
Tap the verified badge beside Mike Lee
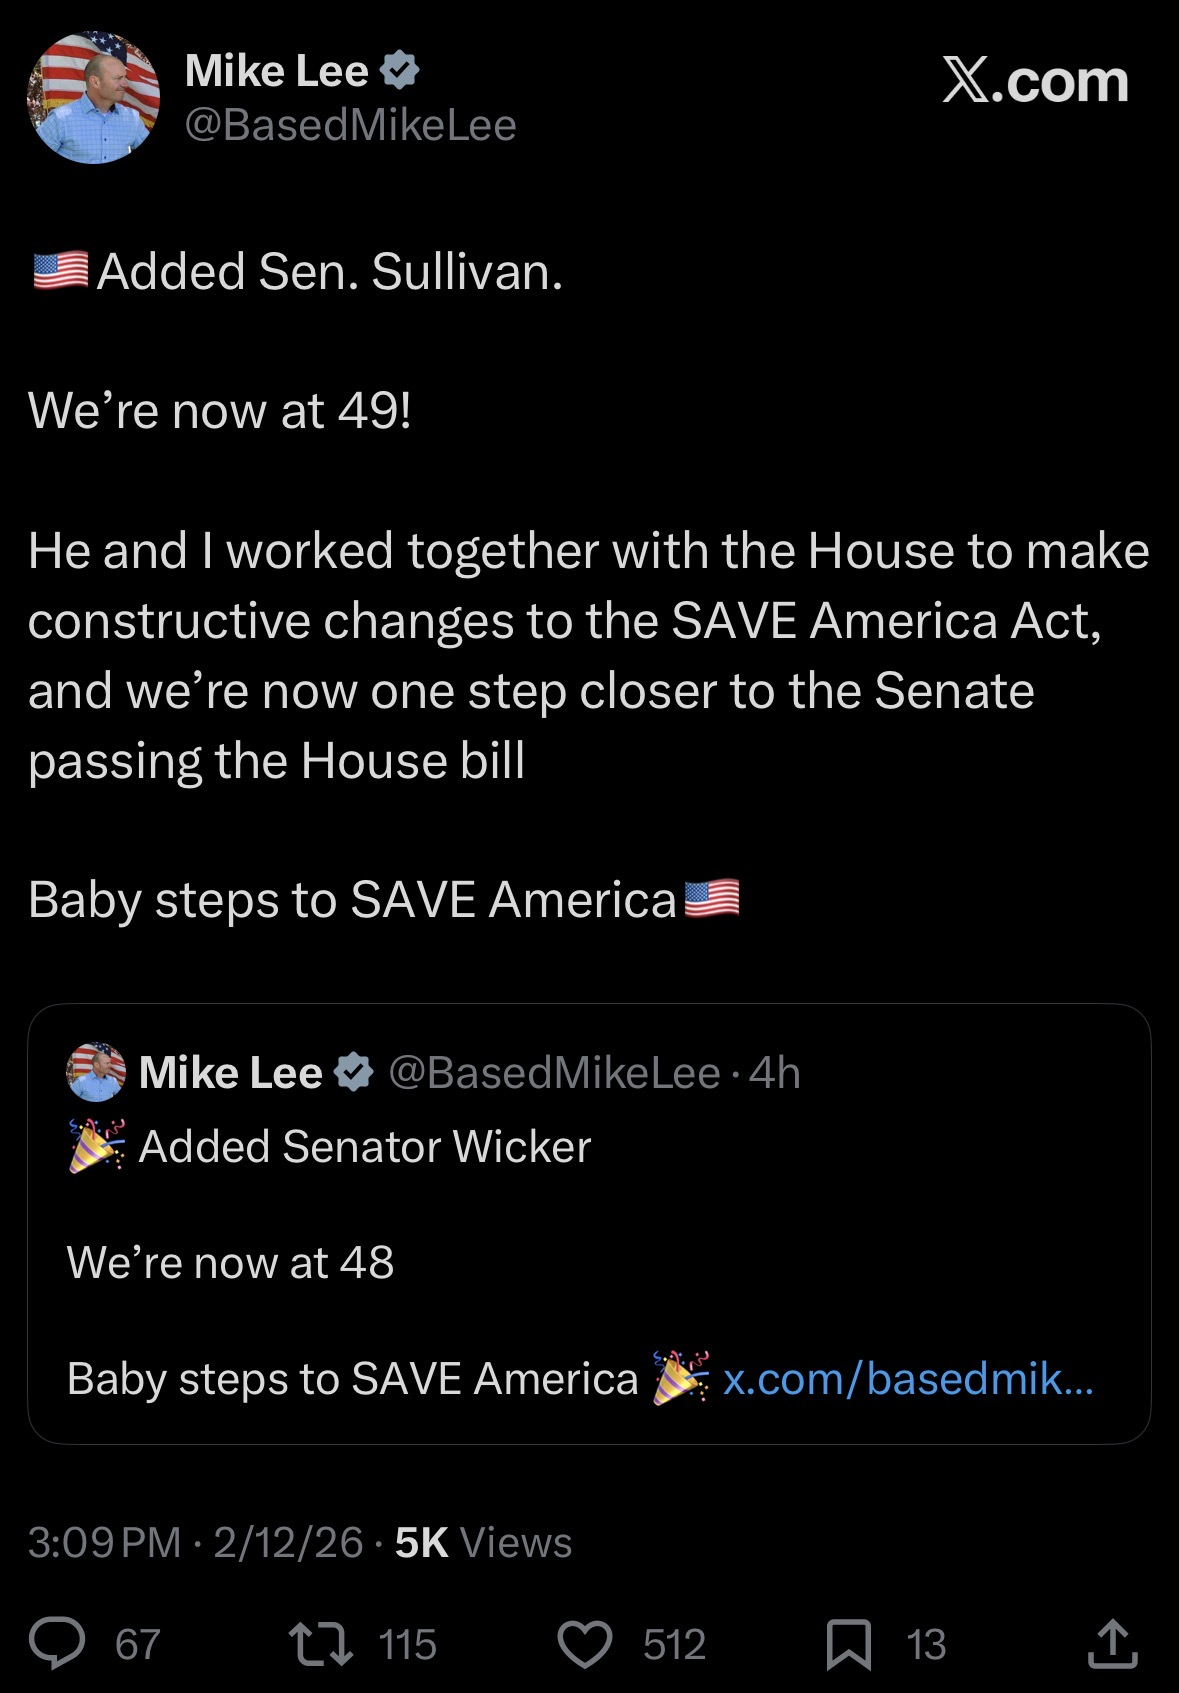click(x=400, y=70)
